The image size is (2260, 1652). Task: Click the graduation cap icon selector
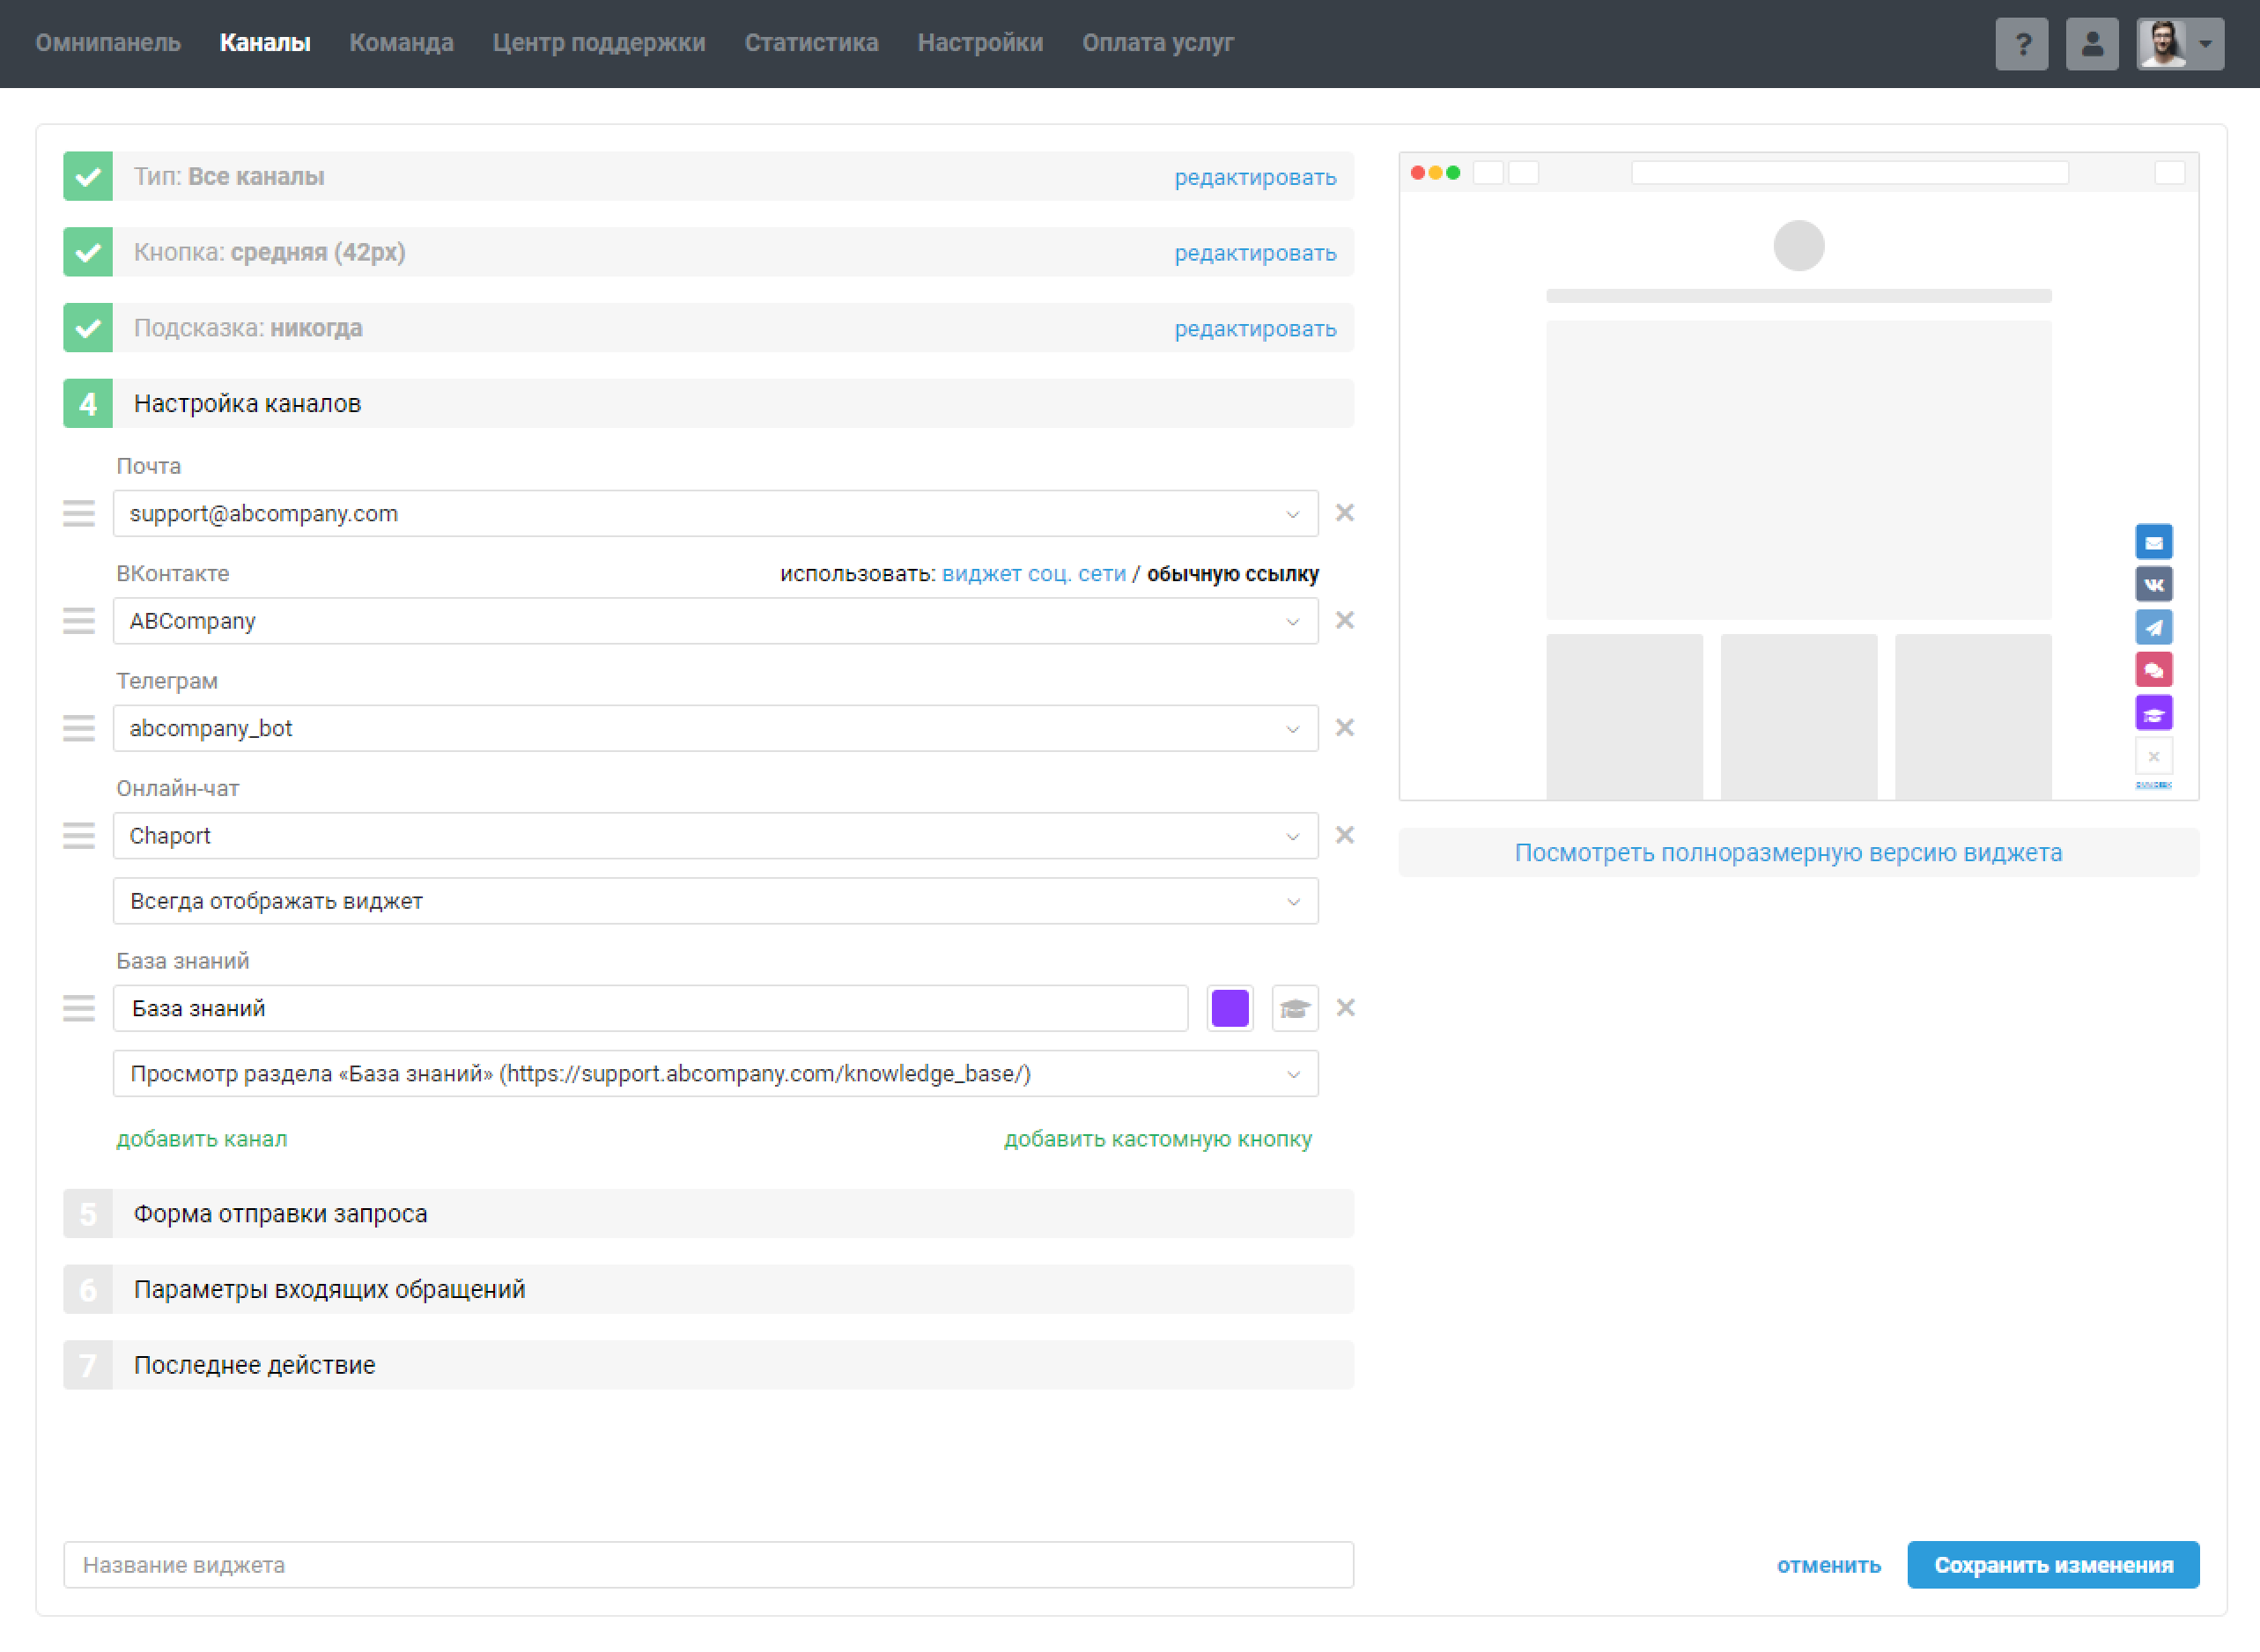(1294, 1008)
